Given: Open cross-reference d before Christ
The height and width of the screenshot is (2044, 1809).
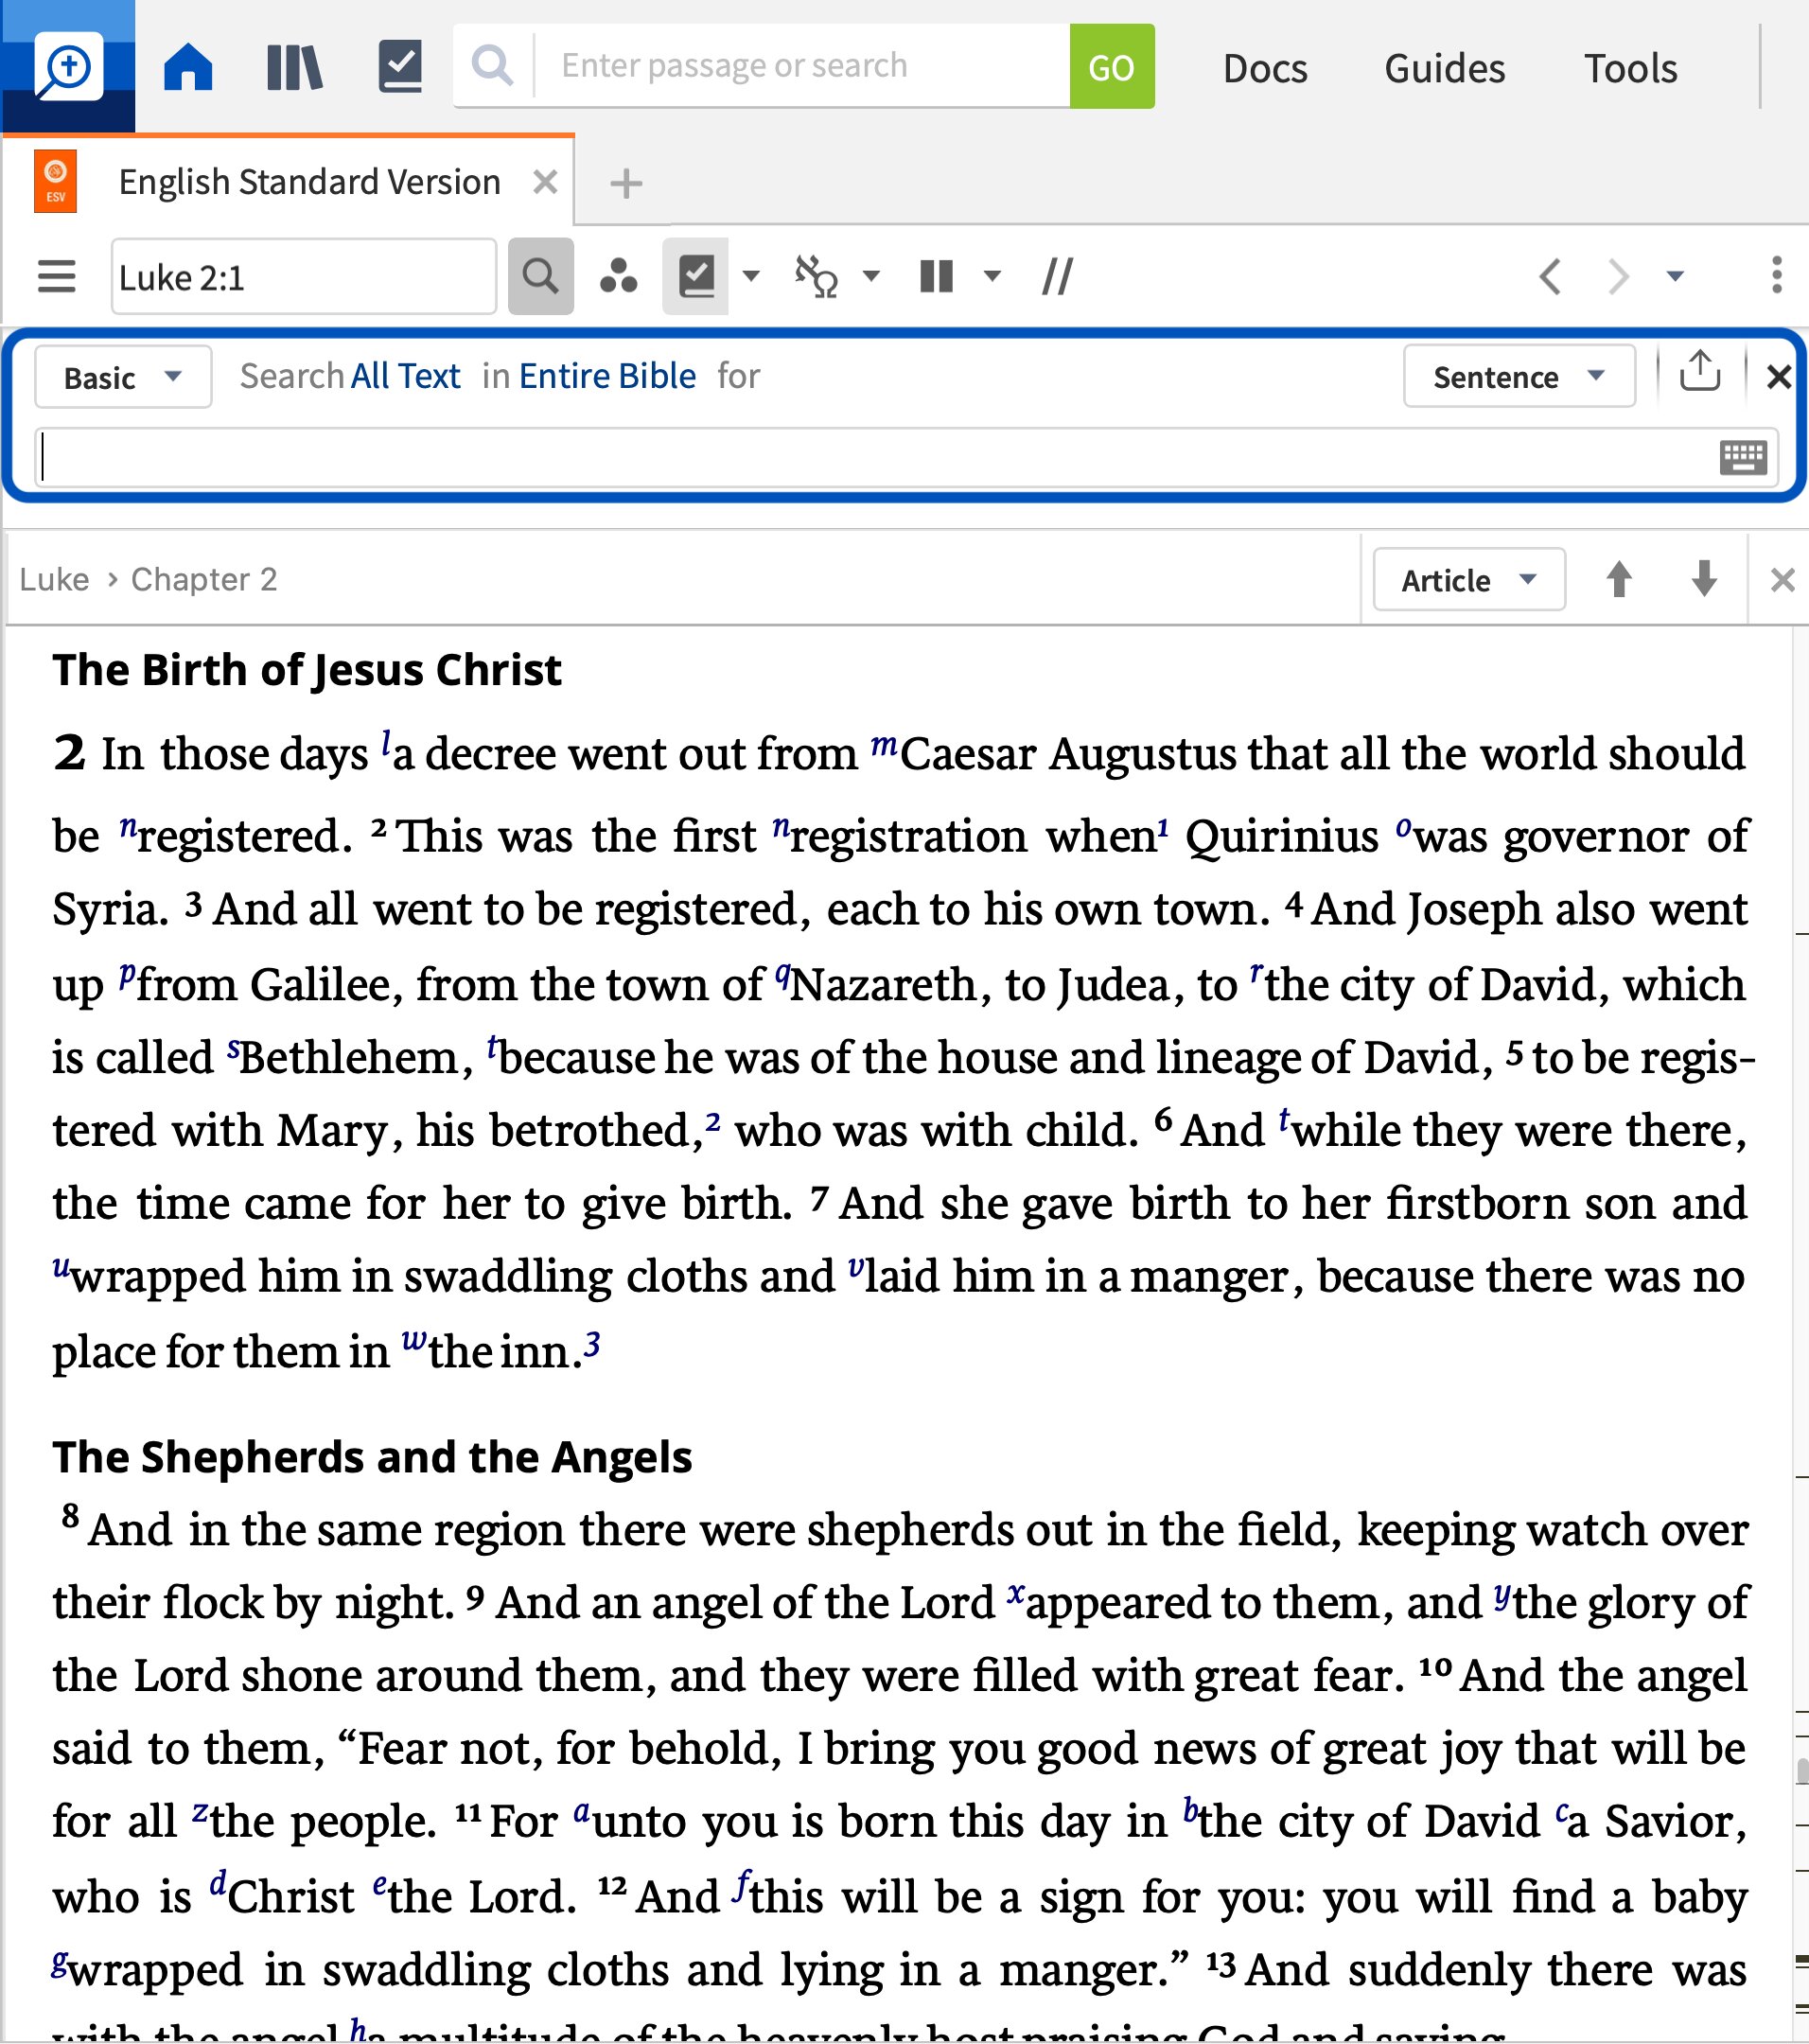Looking at the screenshot, I should pos(218,1883).
